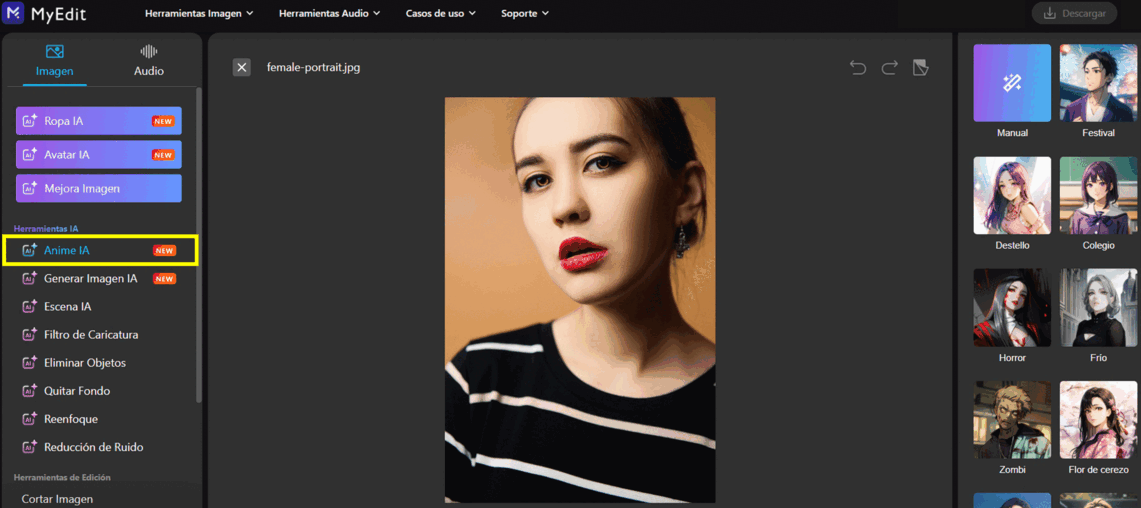Click the AI icon beside Filtro de Caricatura
This screenshot has height=508, width=1141.
point(30,335)
